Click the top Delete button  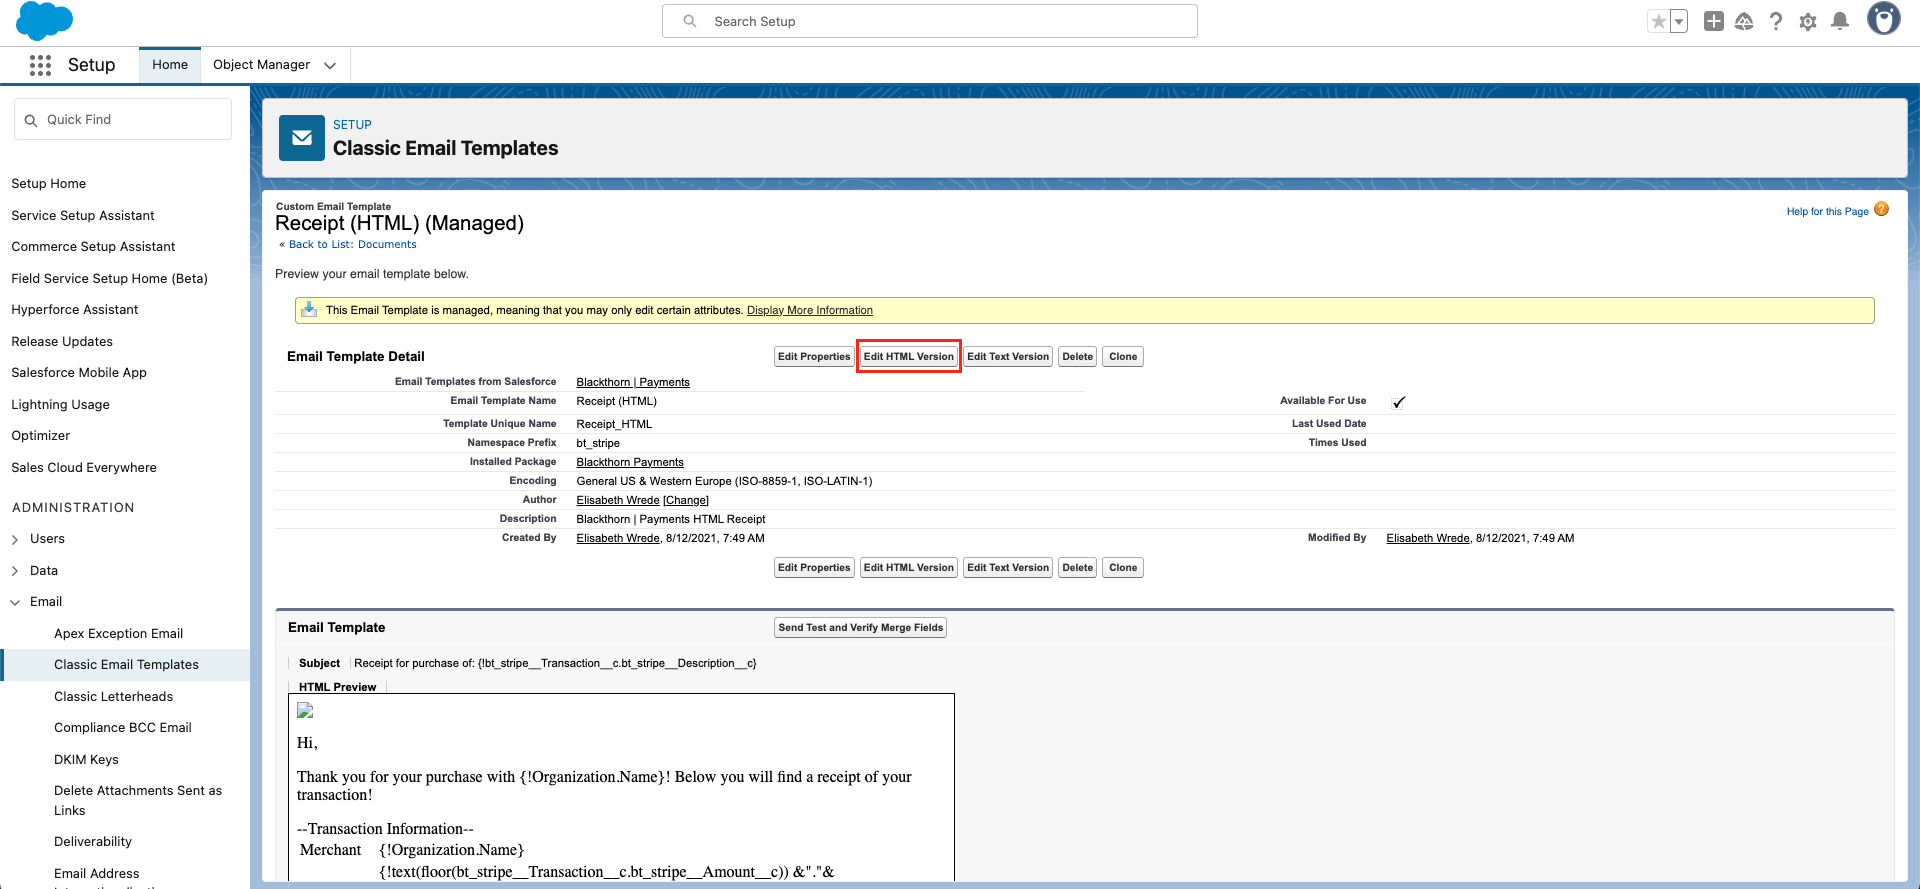point(1078,357)
